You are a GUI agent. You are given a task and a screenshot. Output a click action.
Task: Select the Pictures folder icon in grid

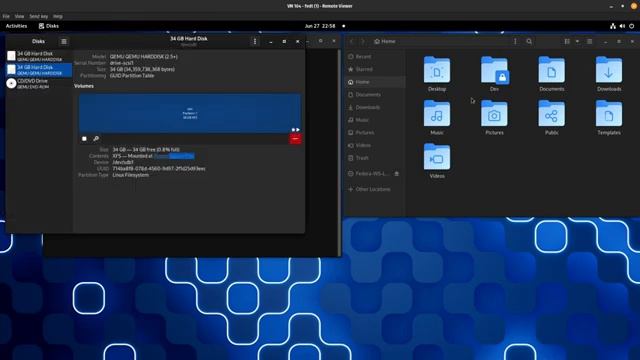point(494,118)
